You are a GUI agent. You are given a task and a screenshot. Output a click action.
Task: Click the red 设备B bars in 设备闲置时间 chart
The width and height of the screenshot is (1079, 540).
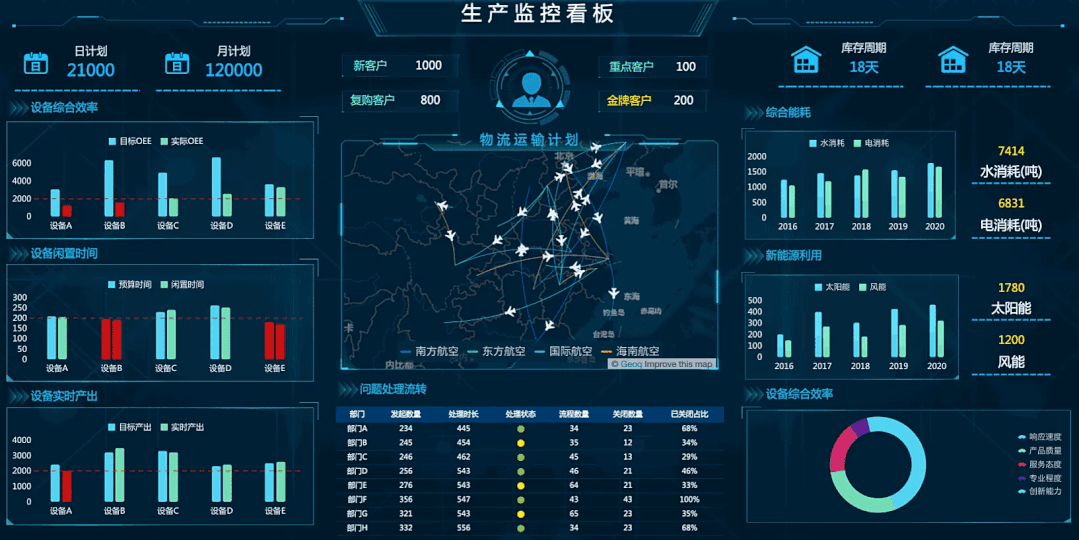111,339
